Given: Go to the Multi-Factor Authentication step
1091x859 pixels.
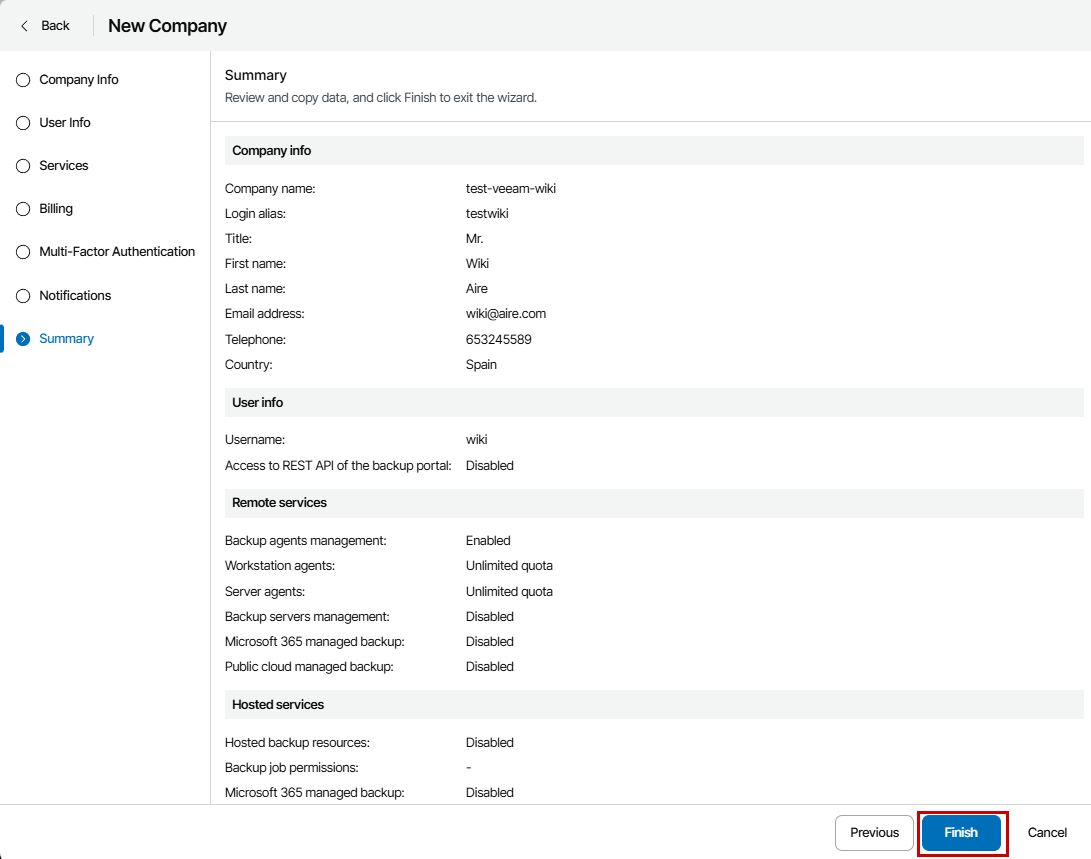Looking at the screenshot, I should pyautogui.click(x=117, y=252).
